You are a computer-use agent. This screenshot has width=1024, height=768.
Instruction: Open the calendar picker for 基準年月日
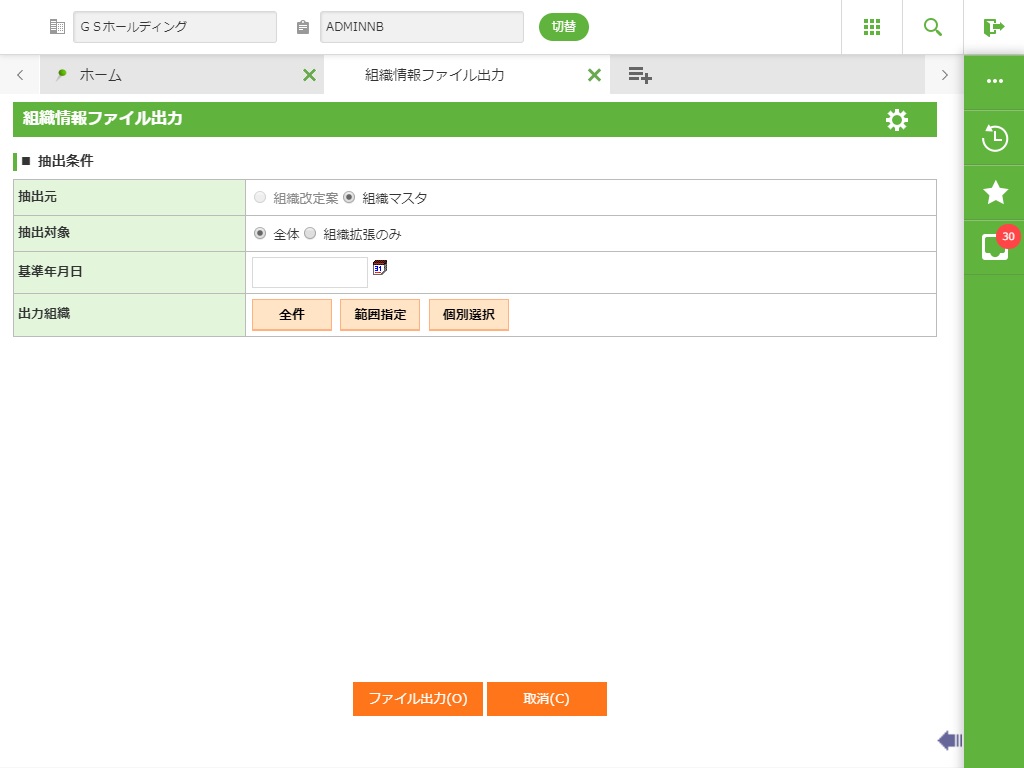(379, 267)
